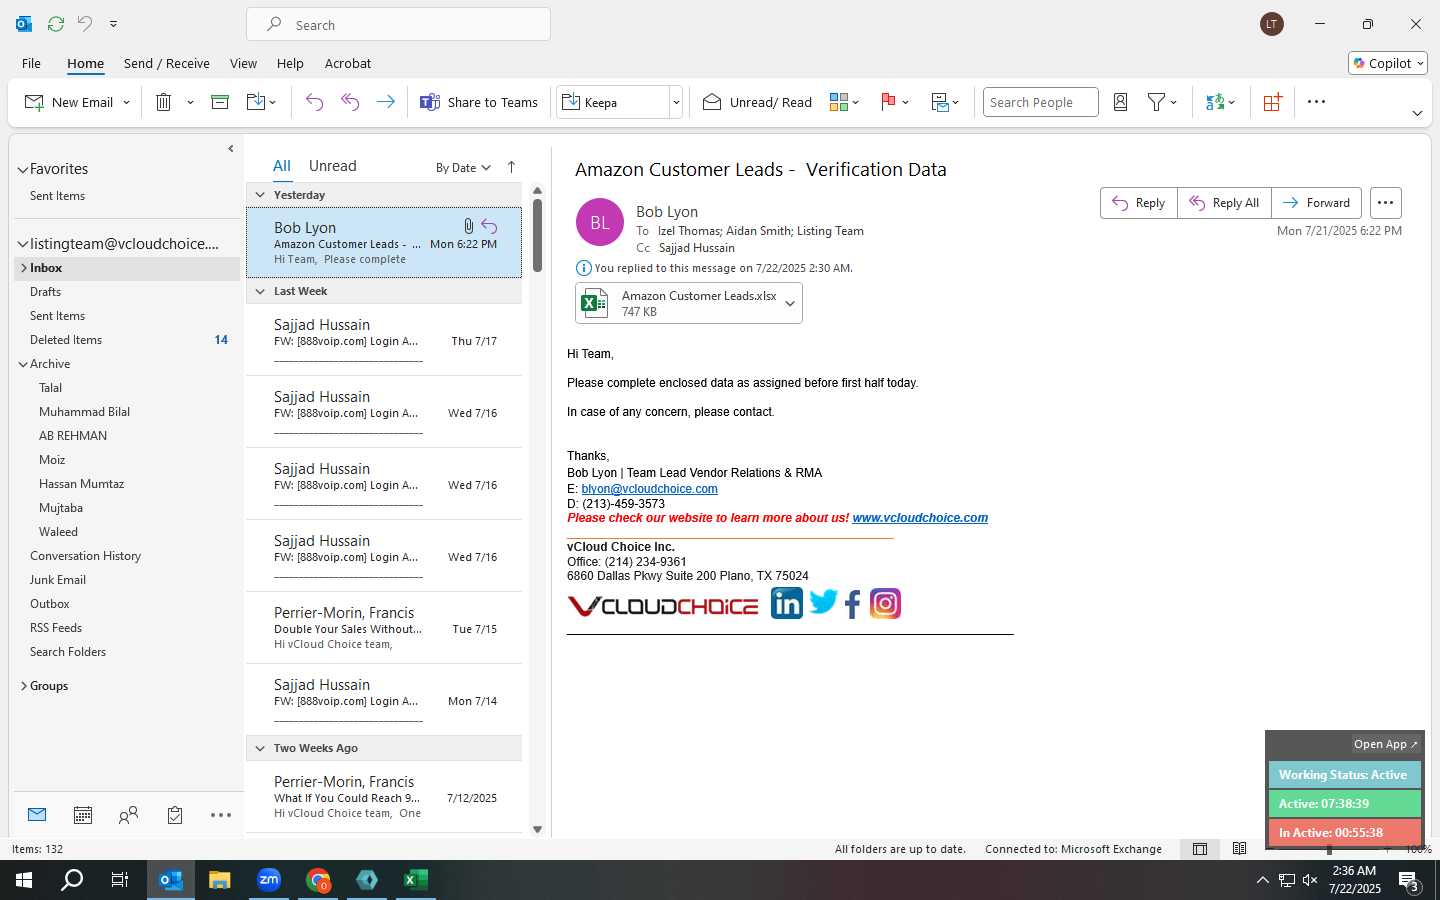Collapse the Yesterday message group
The height and width of the screenshot is (900, 1440).
coord(260,195)
